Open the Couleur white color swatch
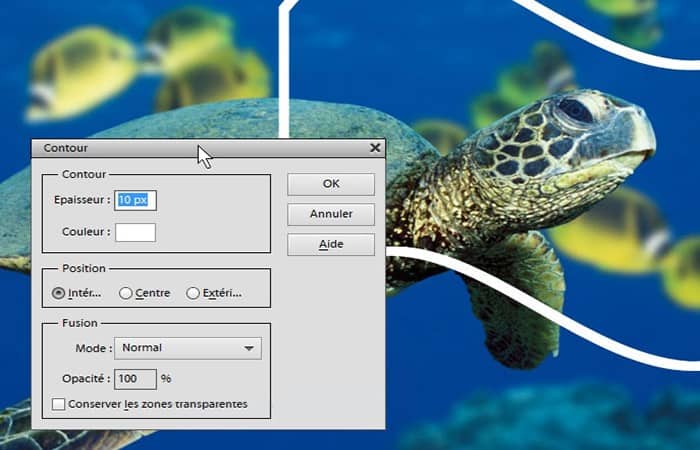700x450 pixels. 135,232
